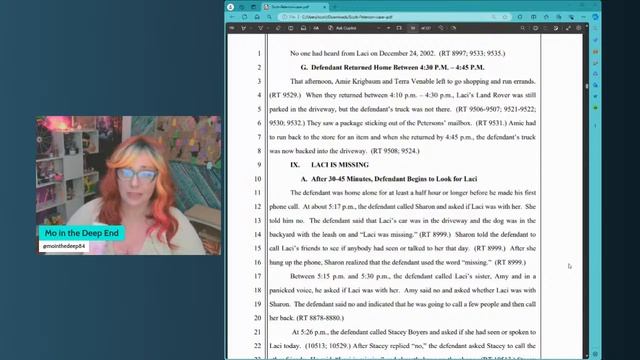Open the sidebar shopping tag icon

point(595,40)
